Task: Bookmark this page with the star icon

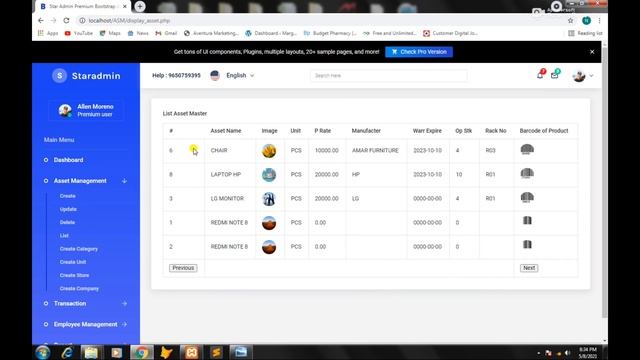Action: (571, 20)
